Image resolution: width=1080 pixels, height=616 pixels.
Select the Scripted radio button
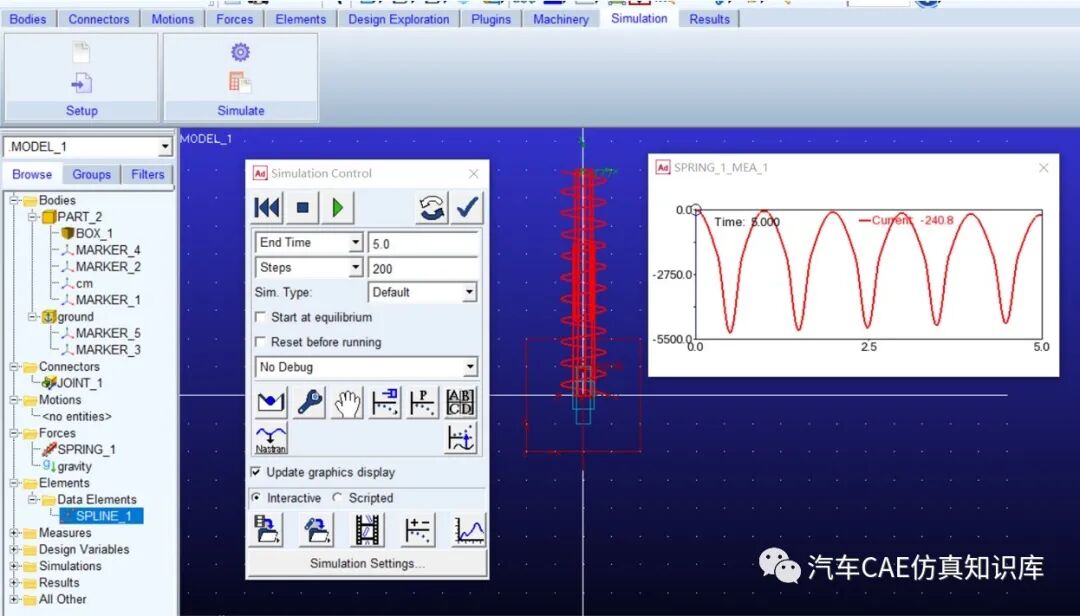tap(338, 497)
